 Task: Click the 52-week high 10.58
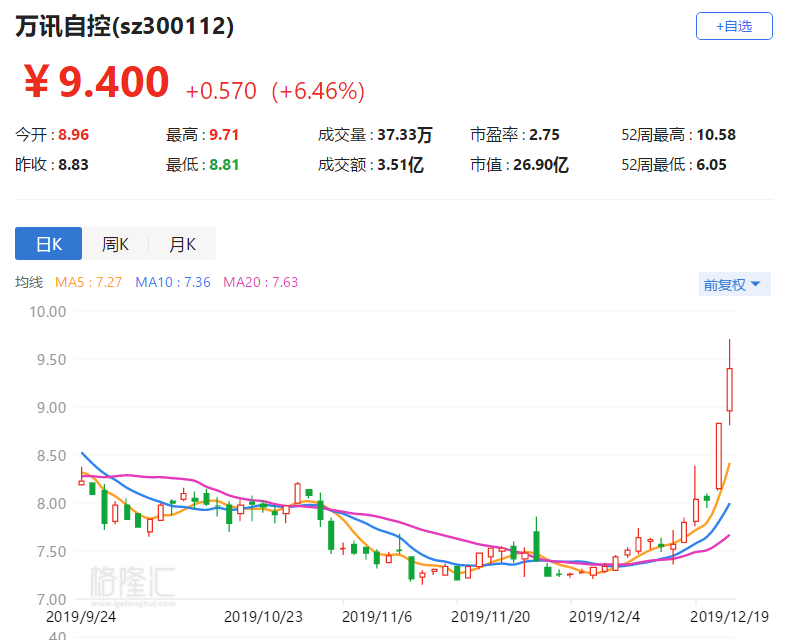pos(716,135)
